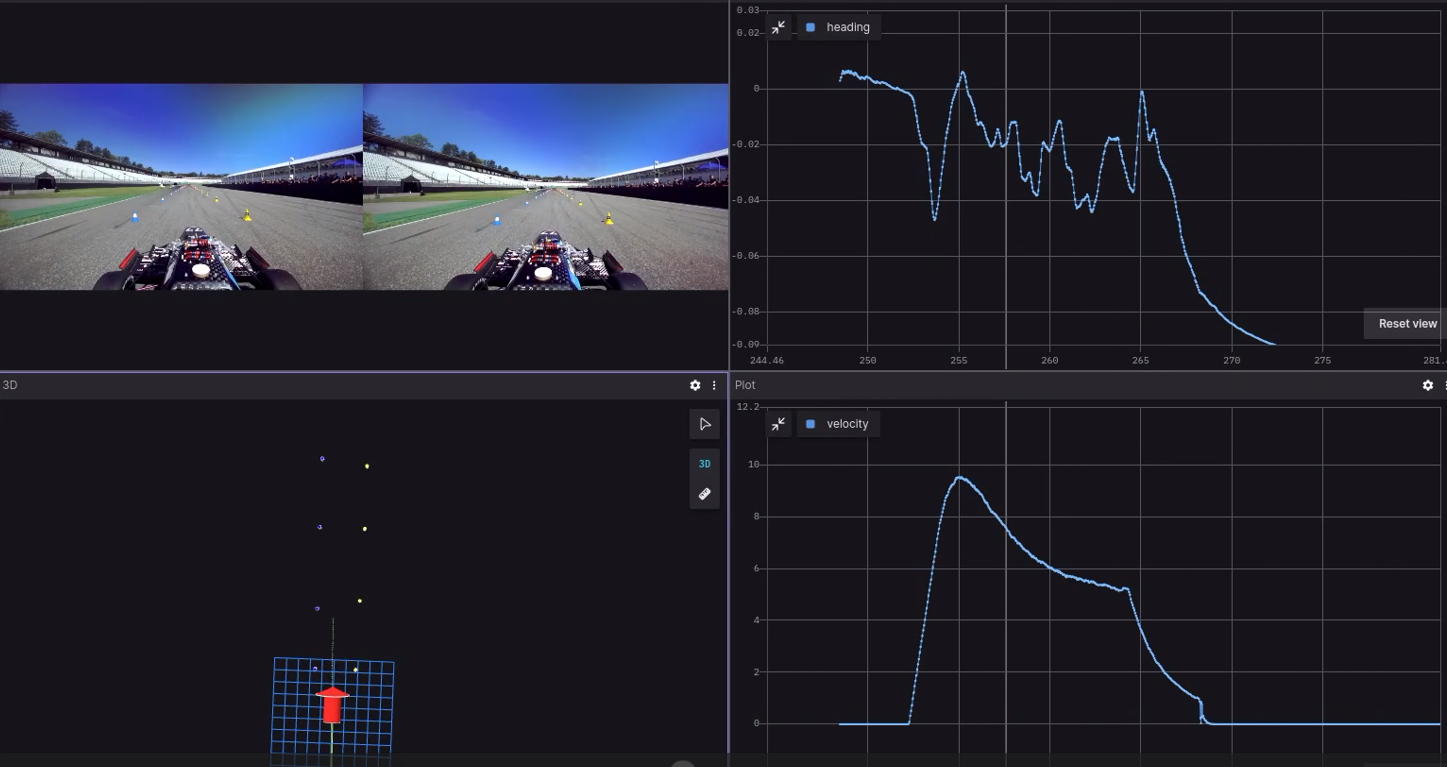The image size is (1447, 767).
Task: Select the interaction cursor tool in 3D panel
Action: [x=704, y=424]
